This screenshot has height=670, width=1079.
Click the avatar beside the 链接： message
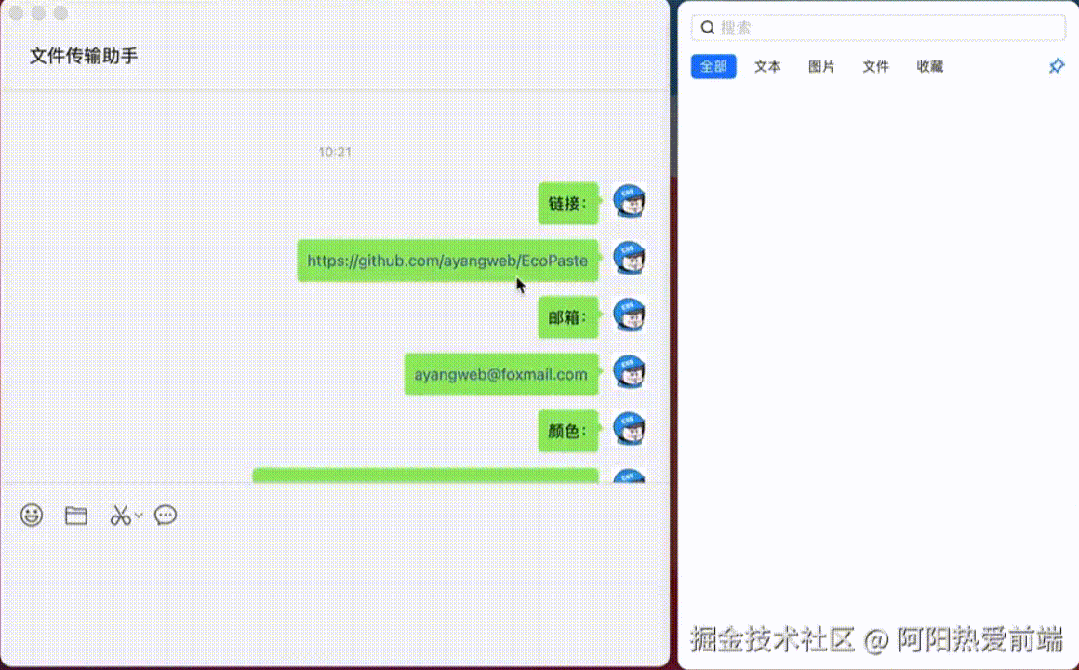(629, 202)
